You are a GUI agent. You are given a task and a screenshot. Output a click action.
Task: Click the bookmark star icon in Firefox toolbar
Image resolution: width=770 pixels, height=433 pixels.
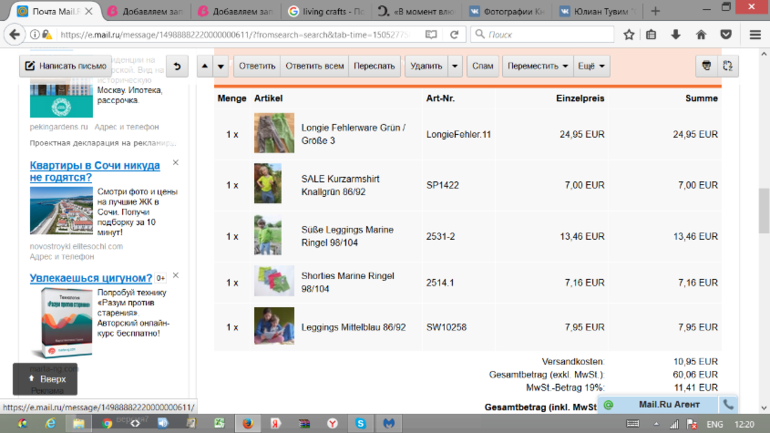click(x=628, y=34)
